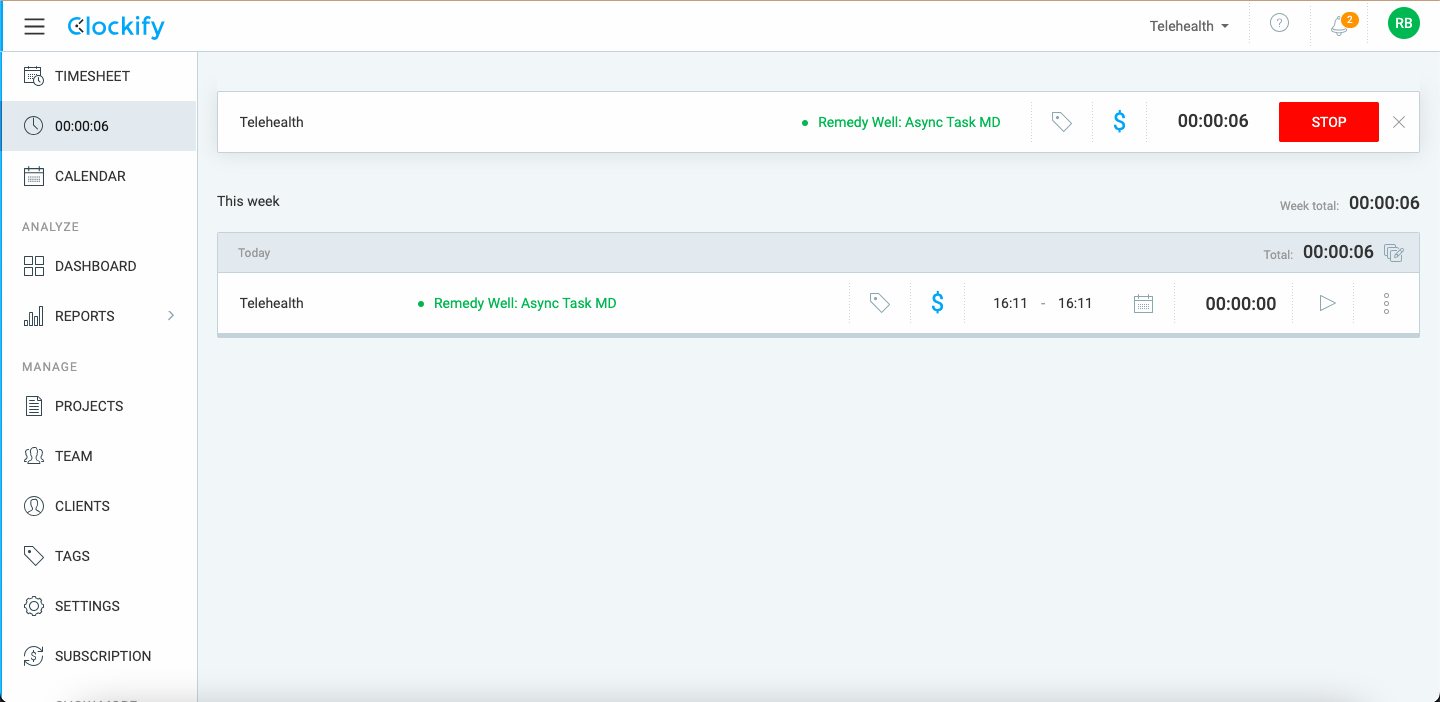Screen dimensions: 1440x702
Task: Click the subscription dollar cycle icon
Action: pos(34,656)
